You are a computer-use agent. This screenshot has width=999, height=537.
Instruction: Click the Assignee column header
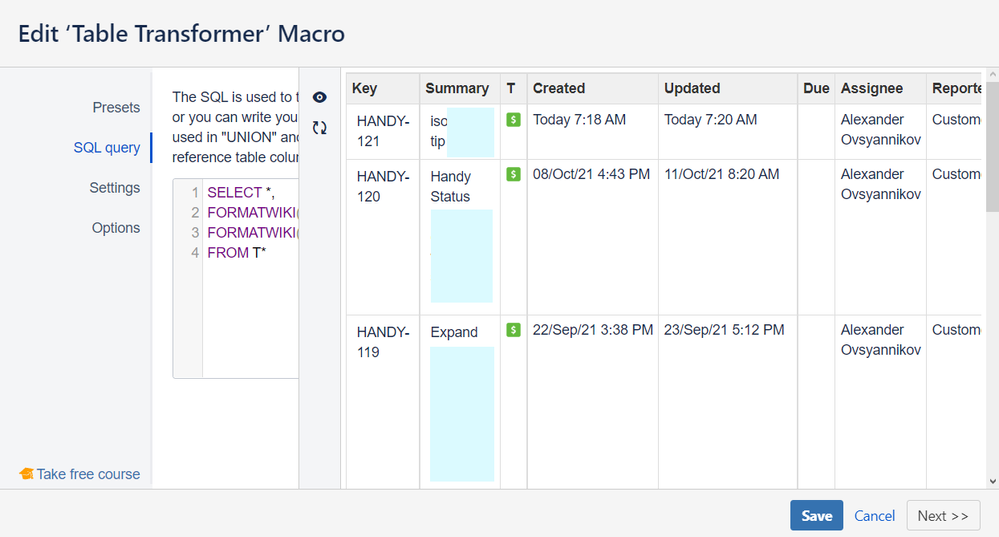point(871,88)
